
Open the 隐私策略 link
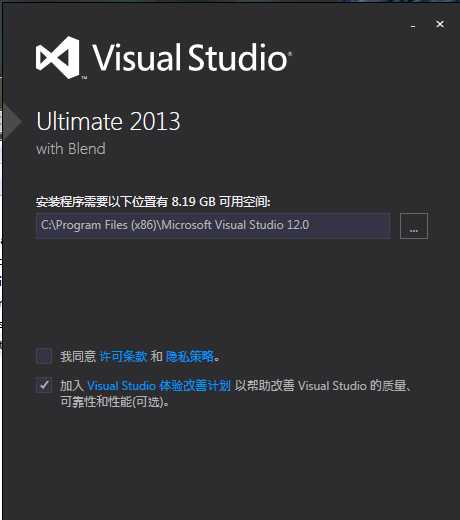point(190,356)
